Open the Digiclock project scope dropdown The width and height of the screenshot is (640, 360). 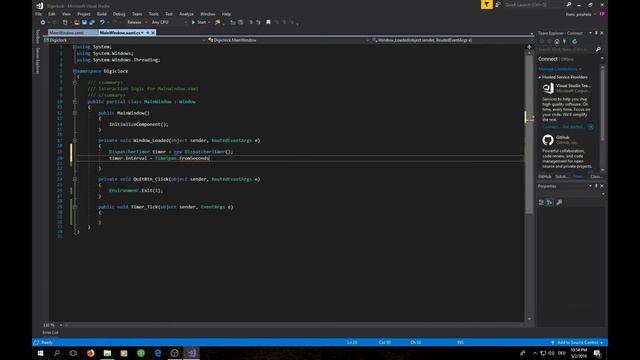[124, 40]
